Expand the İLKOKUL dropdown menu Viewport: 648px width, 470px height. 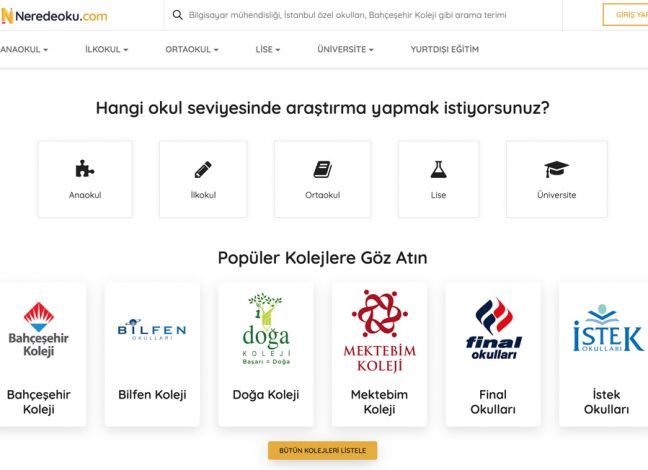[107, 50]
